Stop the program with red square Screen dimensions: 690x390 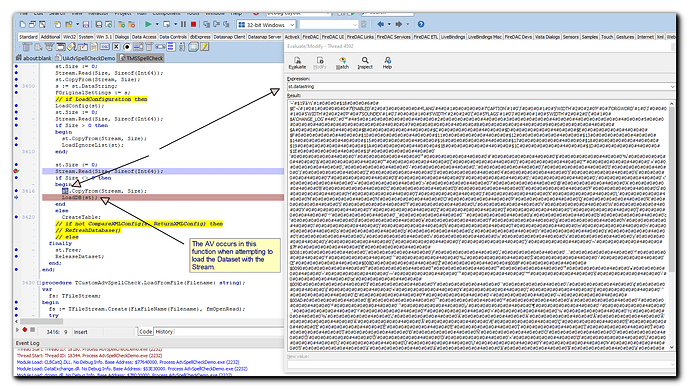click(x=193, y=24)
